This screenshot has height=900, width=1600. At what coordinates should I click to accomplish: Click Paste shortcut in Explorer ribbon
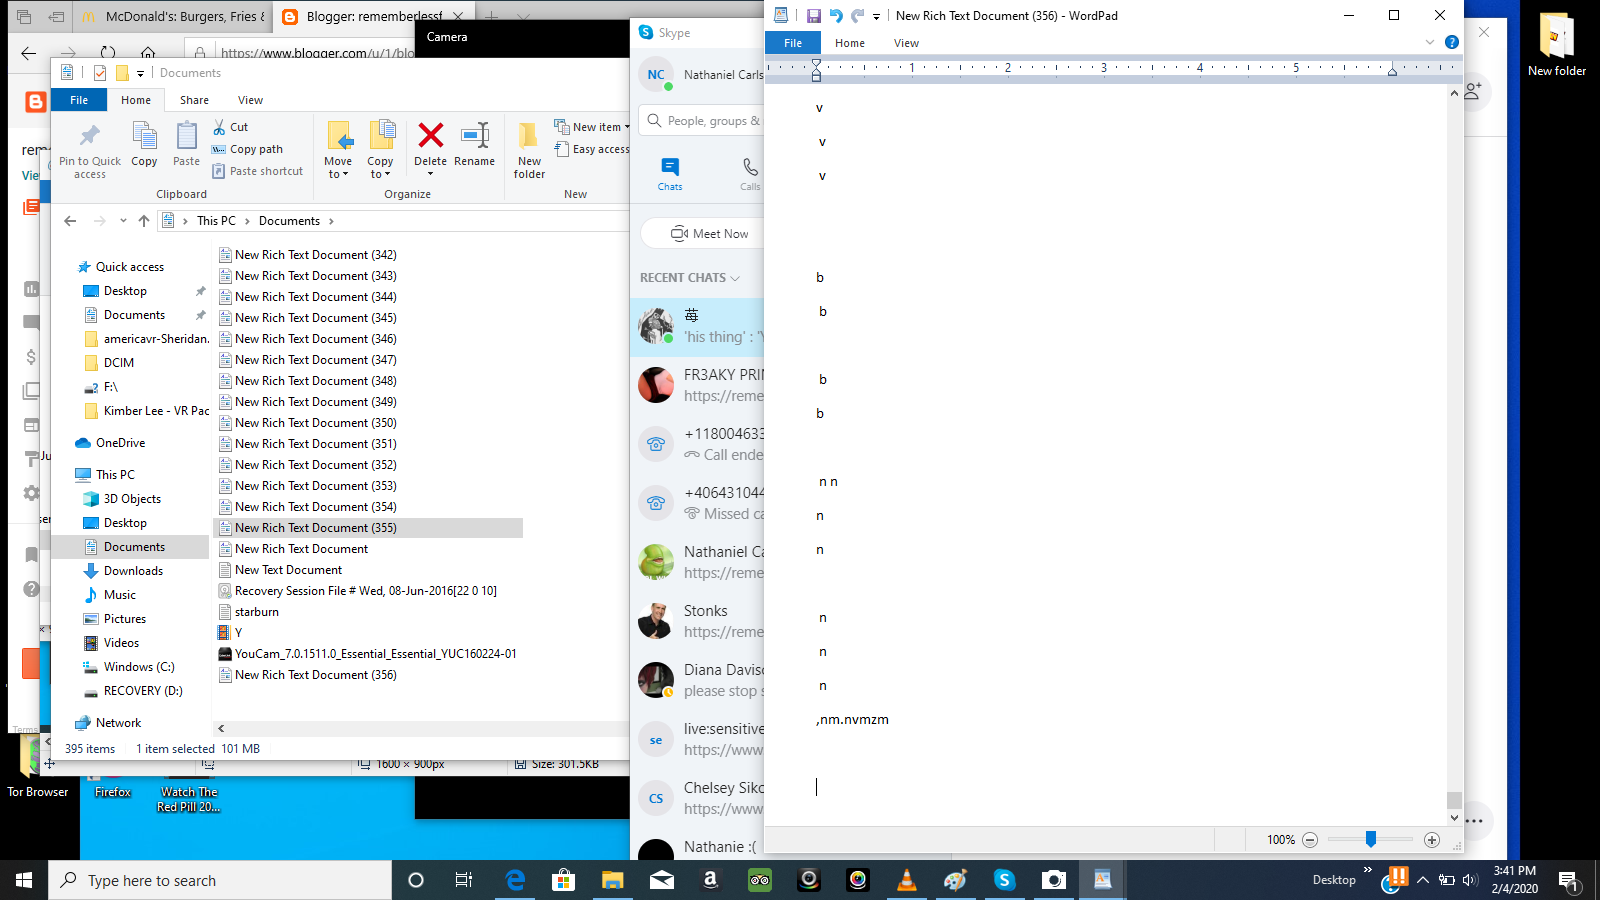click(x=257, y=171)
